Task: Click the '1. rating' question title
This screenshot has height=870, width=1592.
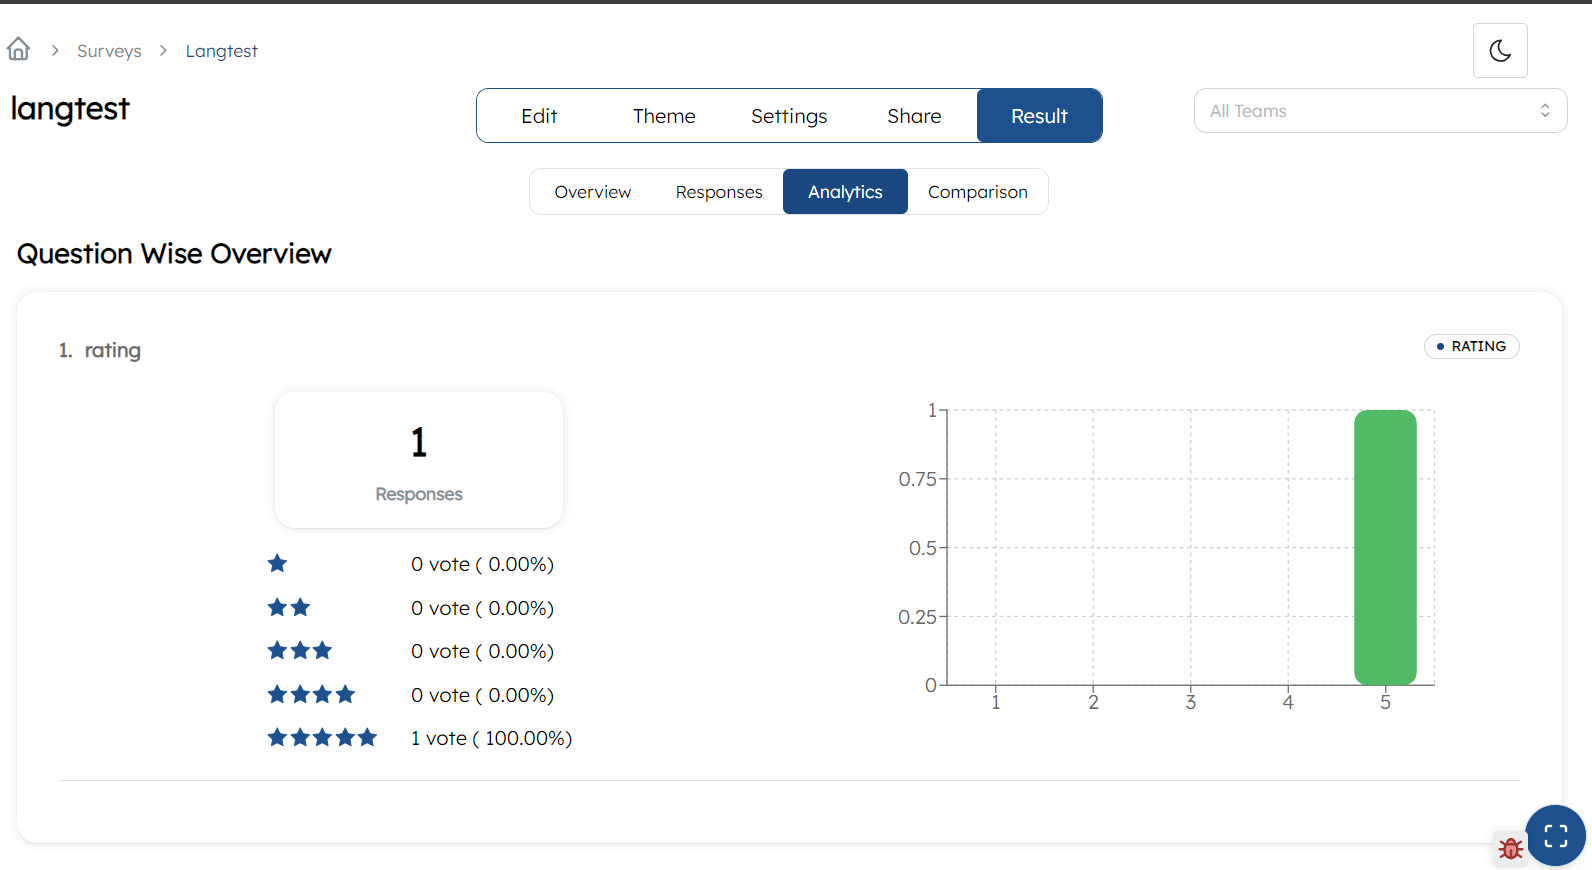Action: click(99, 350)
